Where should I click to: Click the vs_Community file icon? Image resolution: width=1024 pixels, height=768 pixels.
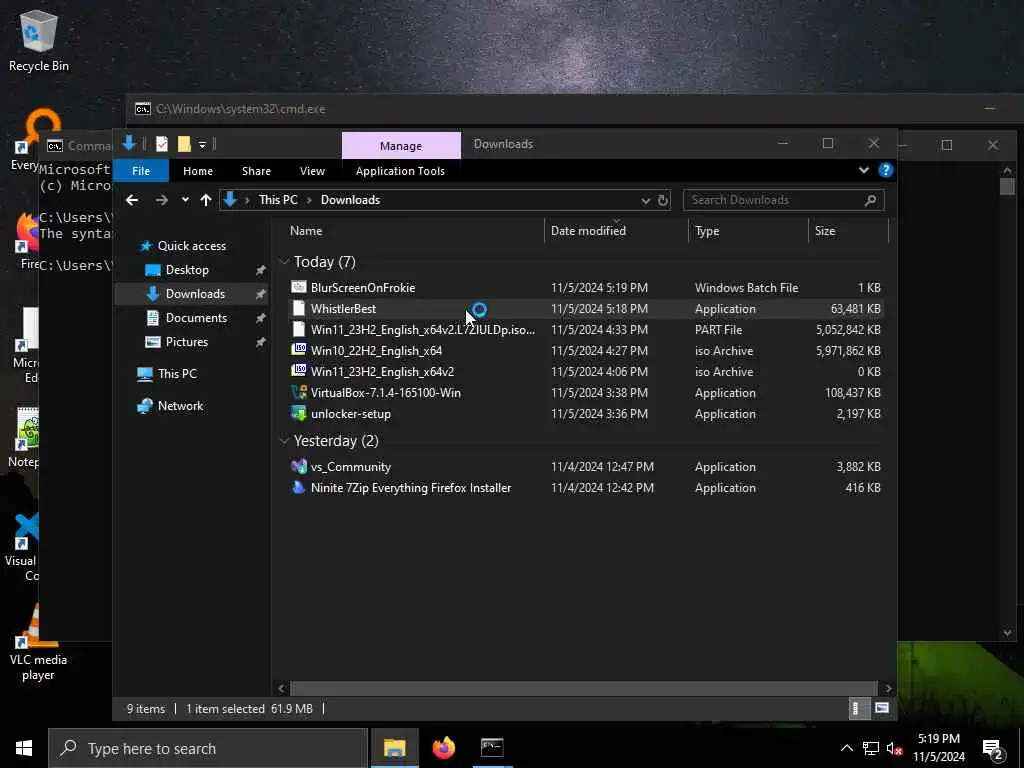pos(298,466)
